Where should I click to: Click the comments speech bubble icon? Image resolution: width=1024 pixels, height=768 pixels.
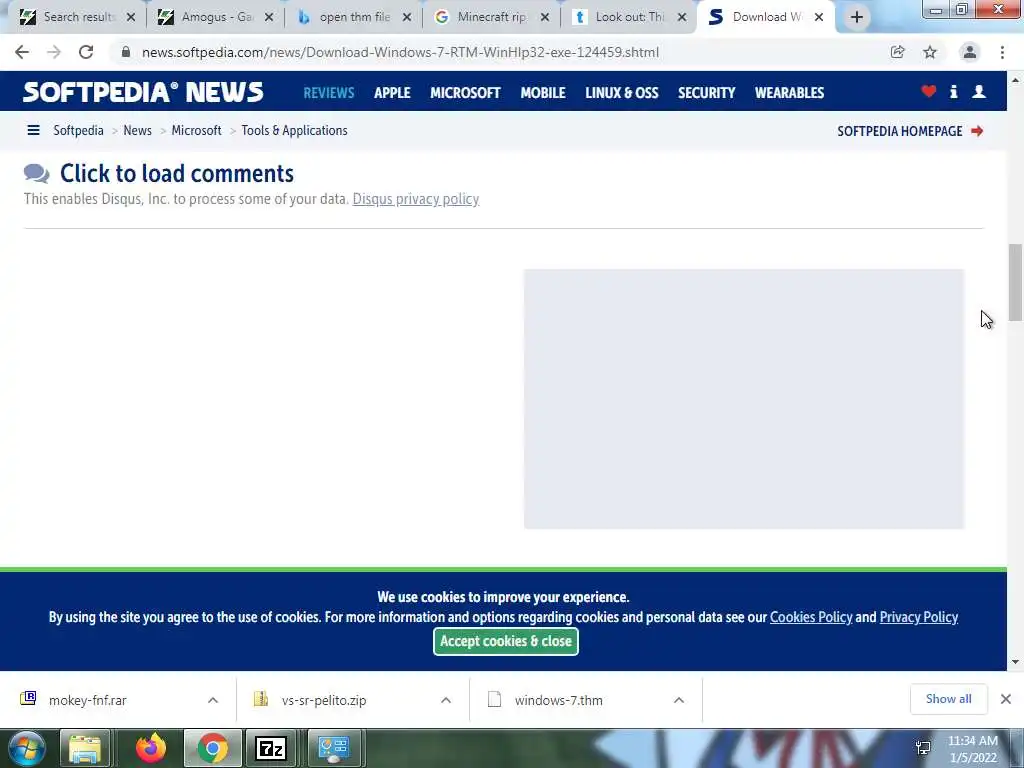[37, 174]
